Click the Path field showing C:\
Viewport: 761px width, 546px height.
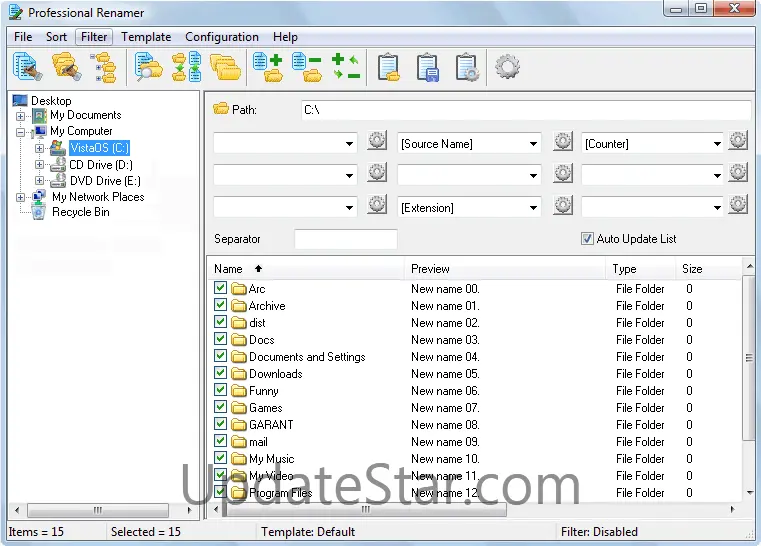pos(526,110)
